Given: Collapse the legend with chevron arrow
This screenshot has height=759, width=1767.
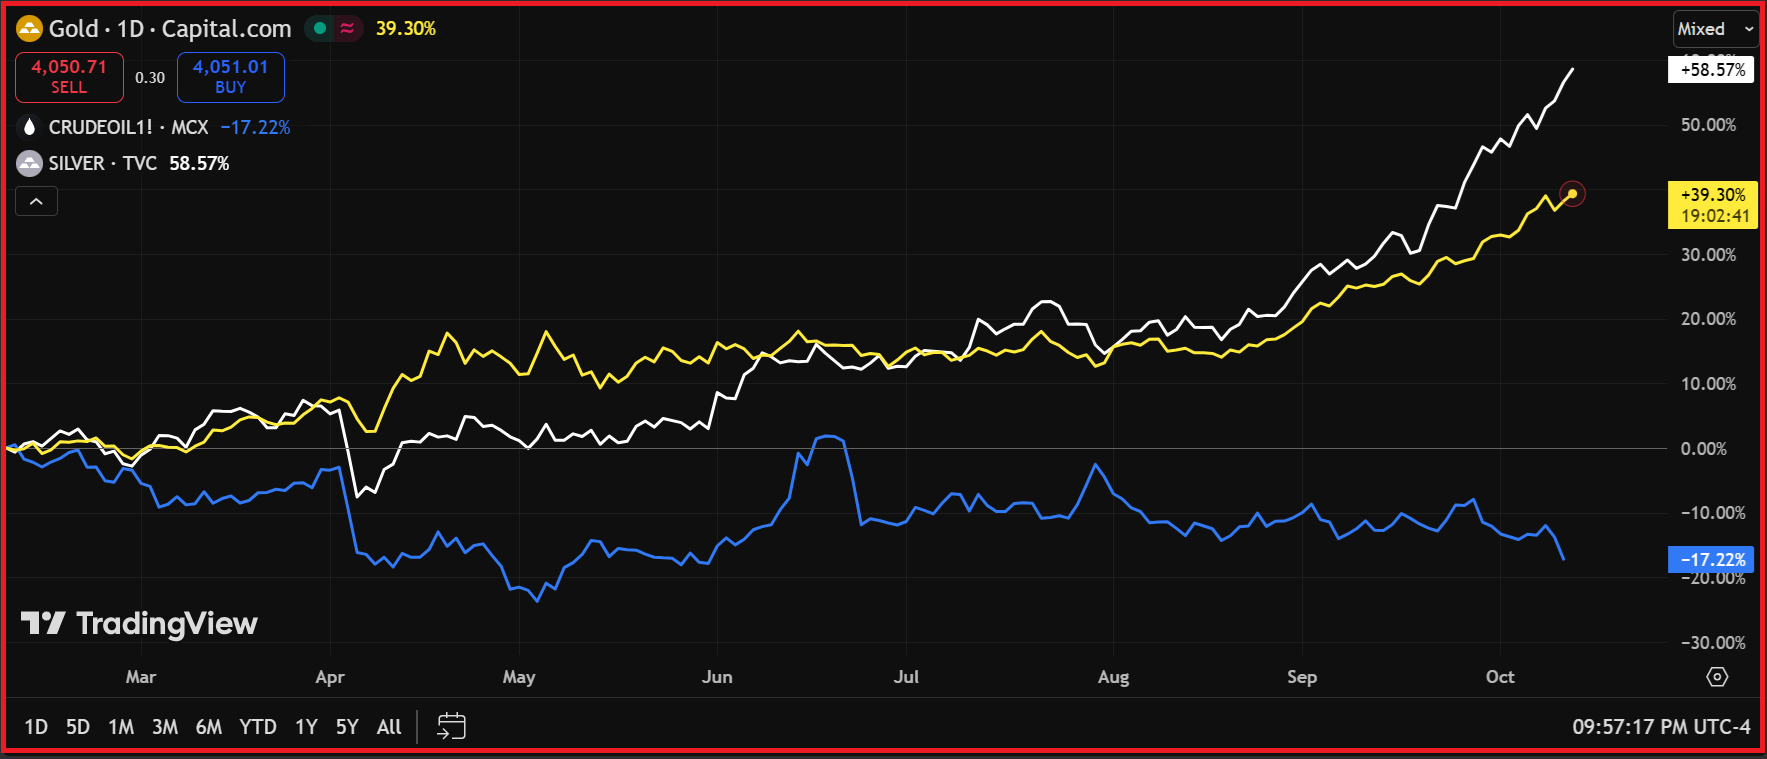Looking at the screenshot, I should (36, 202).
